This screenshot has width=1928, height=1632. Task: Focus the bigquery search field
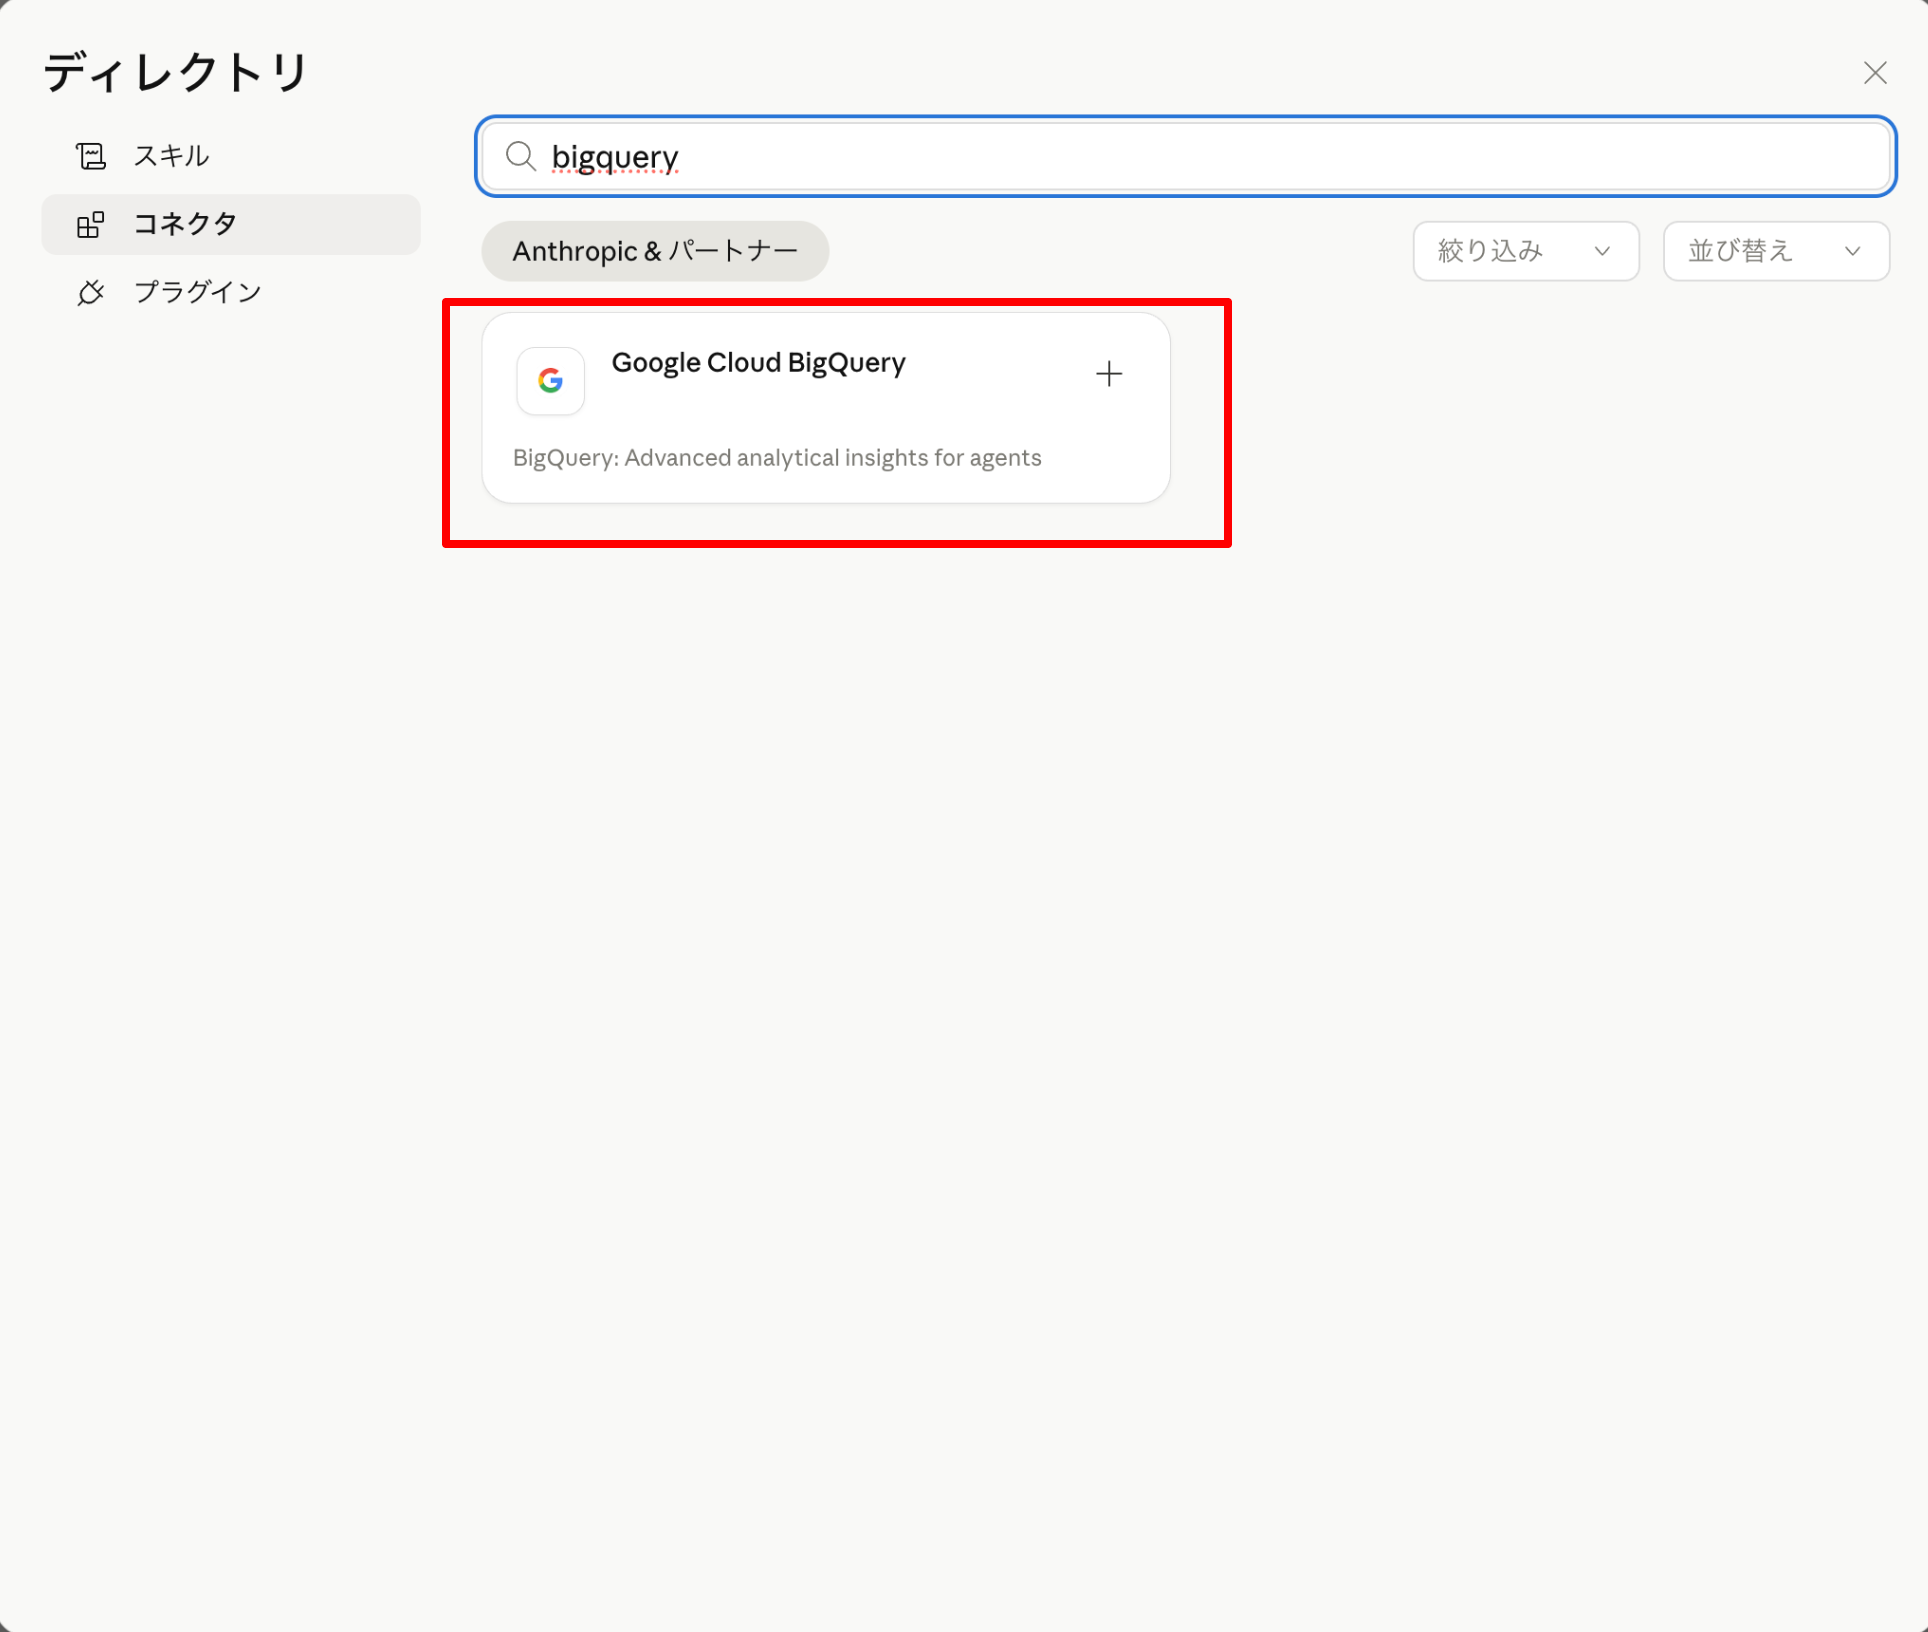[x=1200, y=156]
